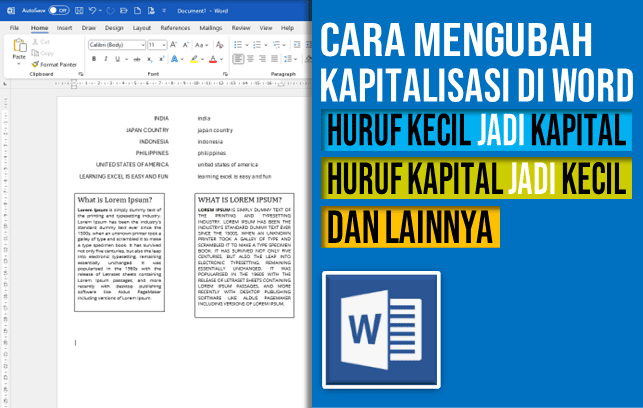Expand the Paste options arrow
Screen dimensions: 643x408
tap(19, 64)
